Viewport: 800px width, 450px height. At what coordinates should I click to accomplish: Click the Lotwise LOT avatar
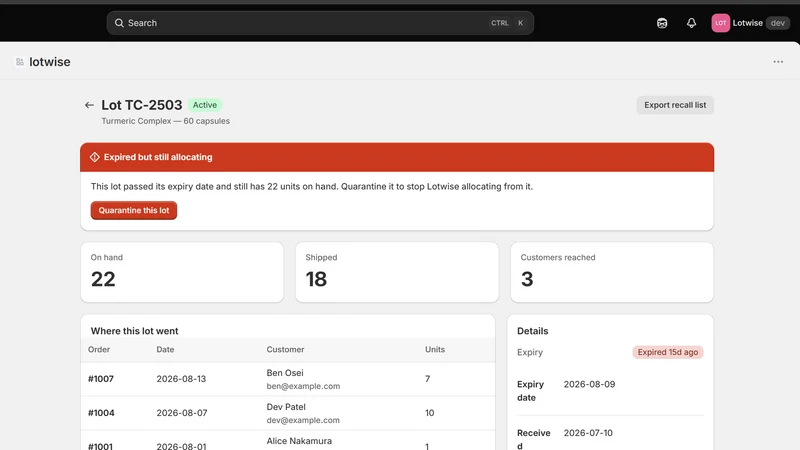pos(720,23)
